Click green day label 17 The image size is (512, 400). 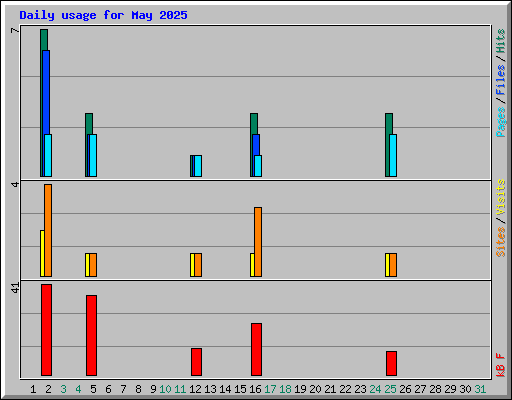[x=270, y=389]
